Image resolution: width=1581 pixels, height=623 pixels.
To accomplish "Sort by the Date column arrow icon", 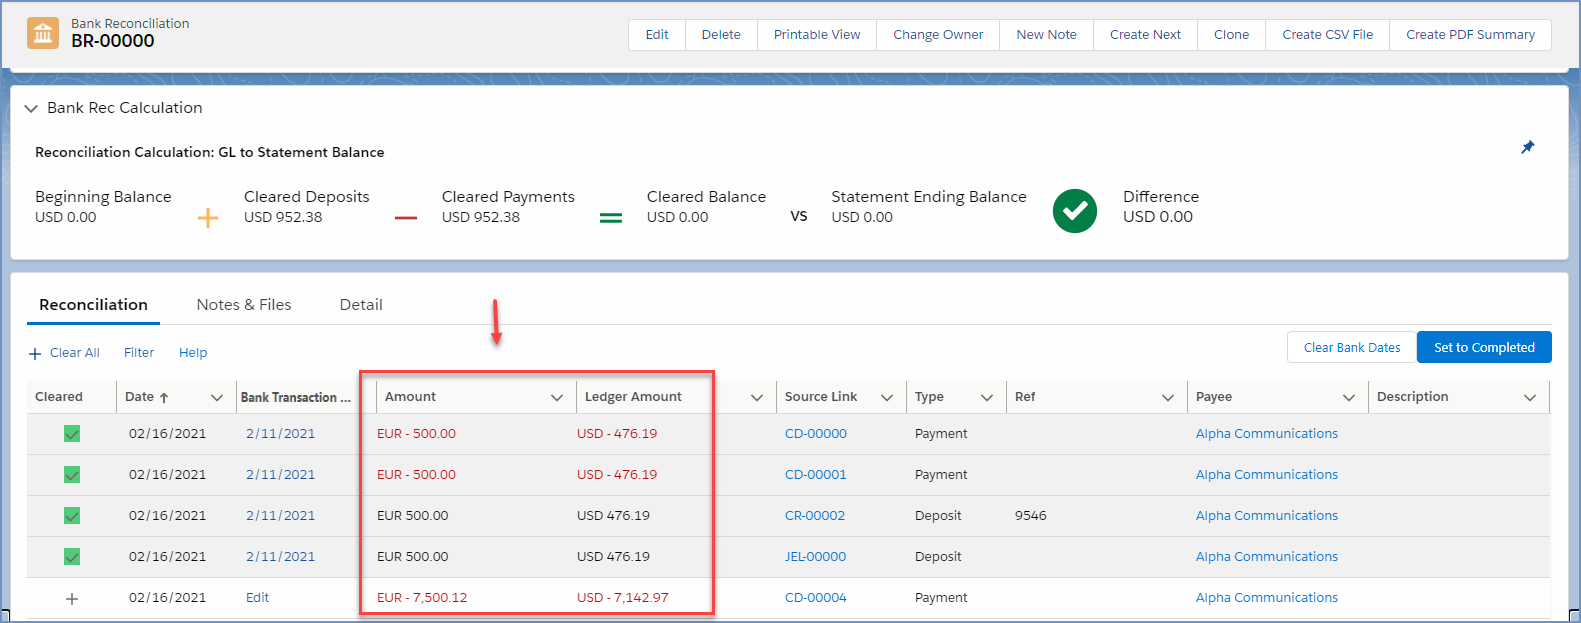I will [164, 397].
